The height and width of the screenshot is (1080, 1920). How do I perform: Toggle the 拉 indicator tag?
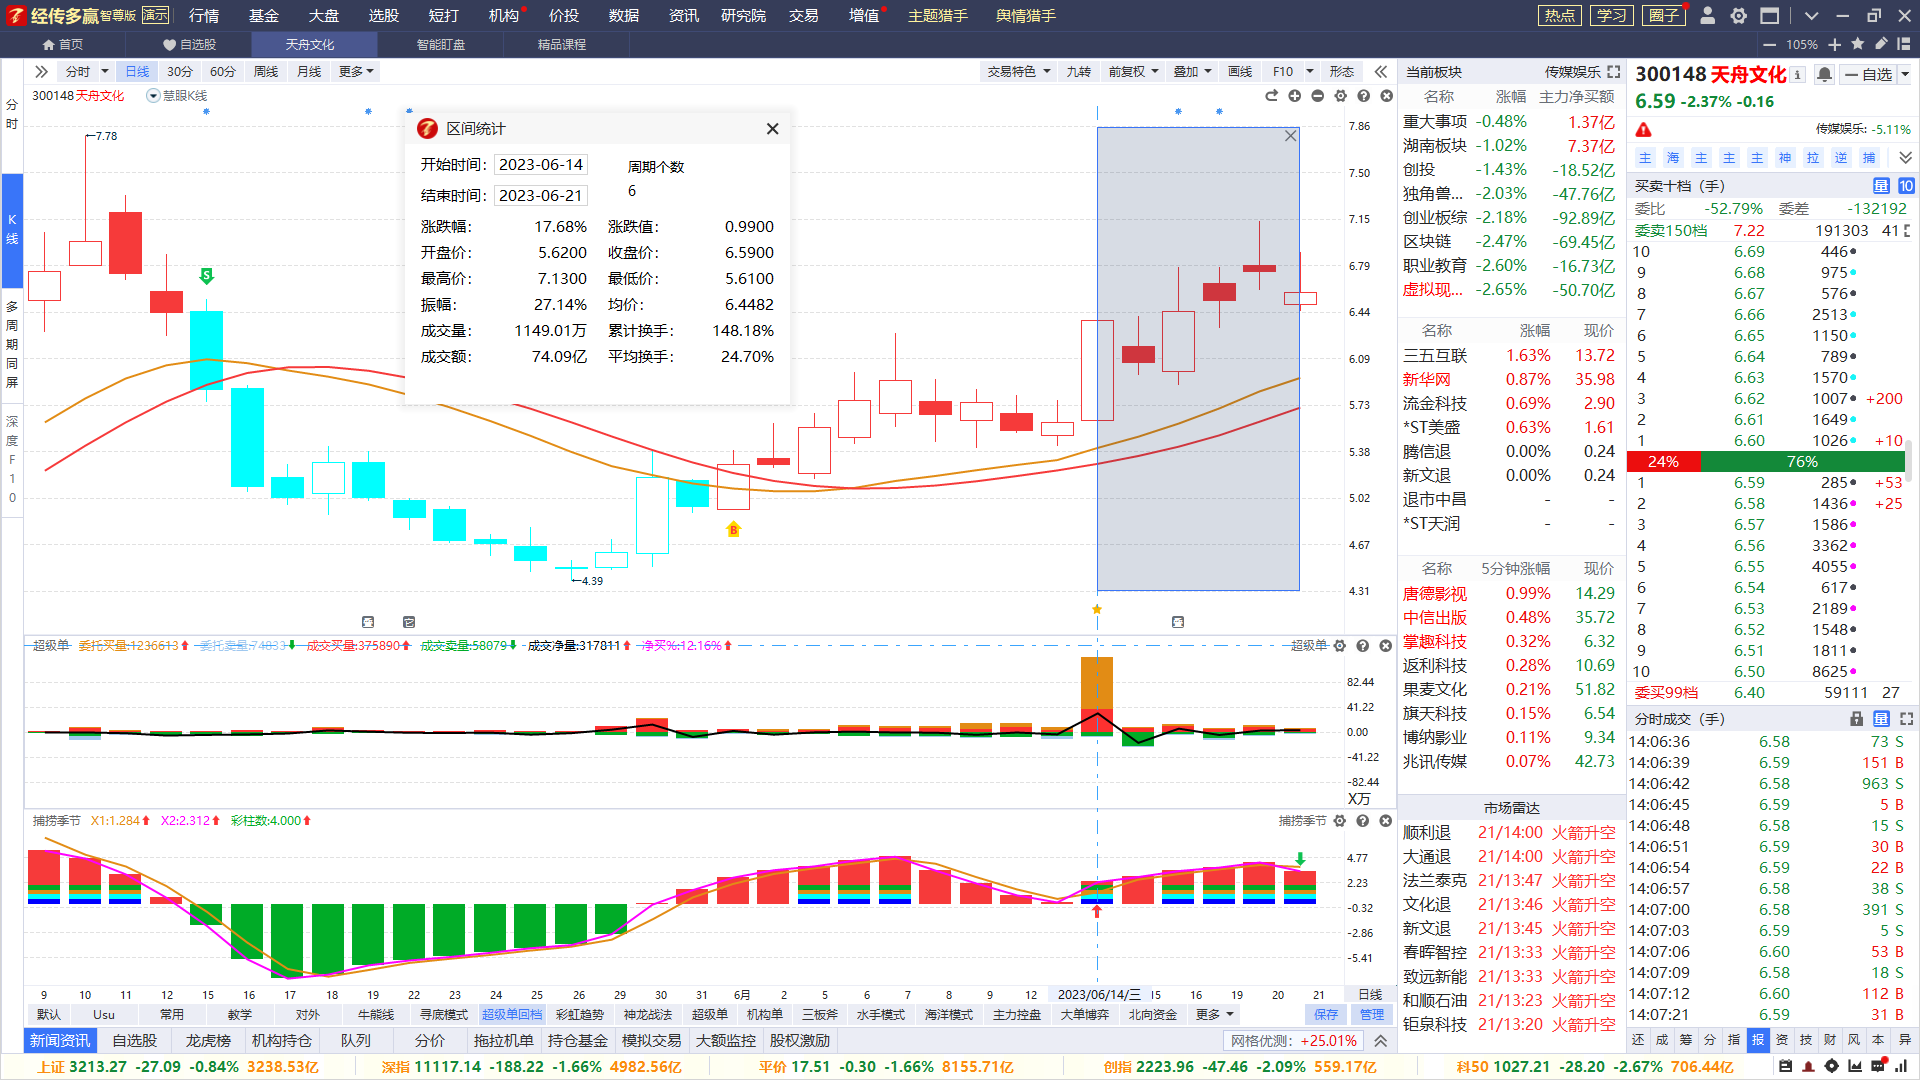click(1813, 158)
